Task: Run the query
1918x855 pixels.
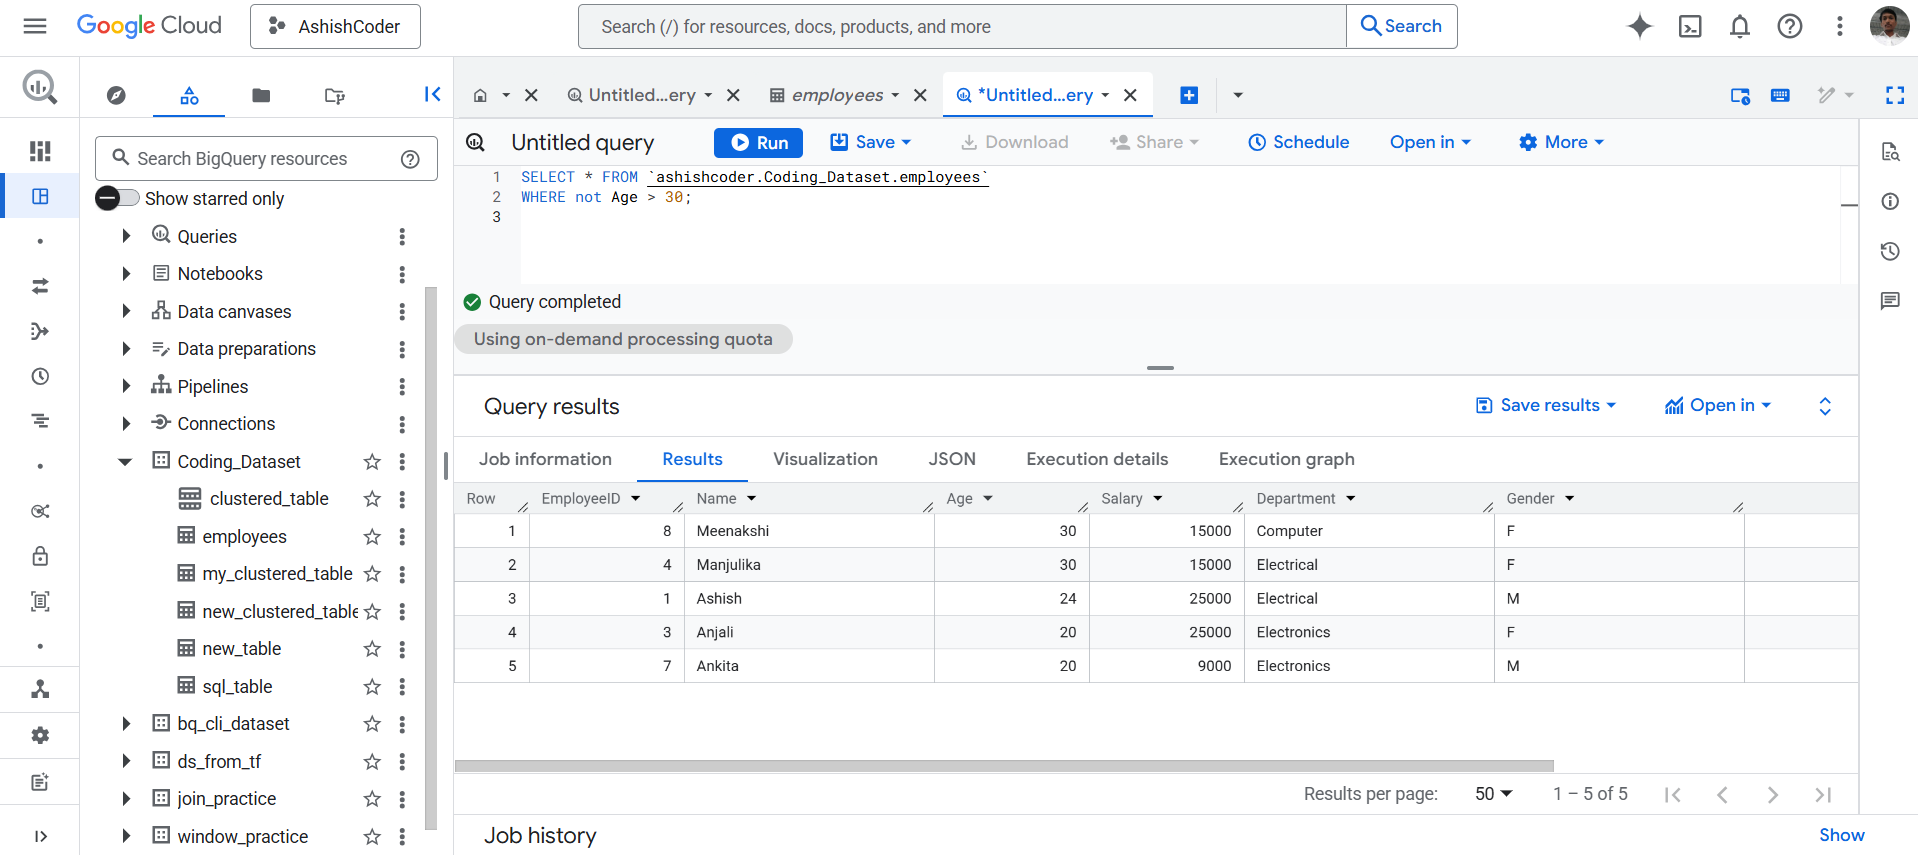Action: [758, 142]
